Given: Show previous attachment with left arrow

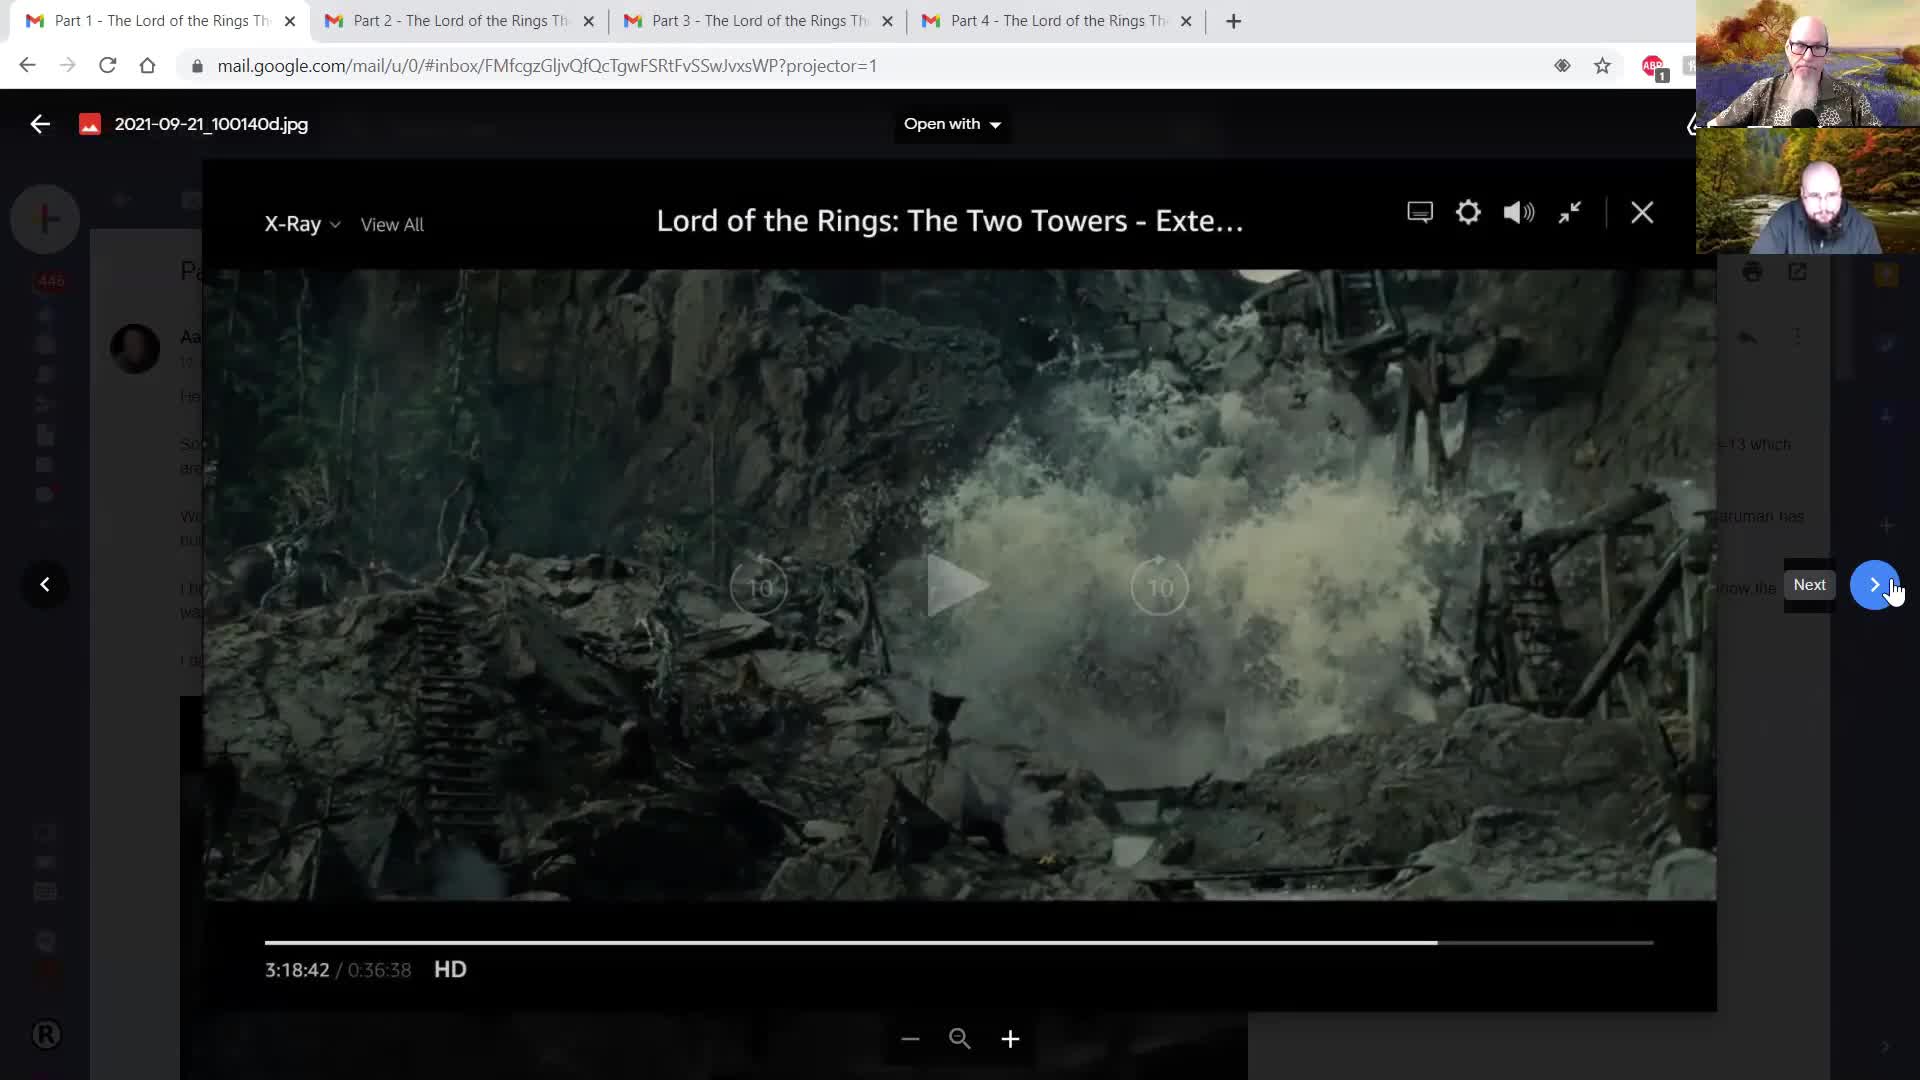Looking at the screenshot, I should click(45, 585).
